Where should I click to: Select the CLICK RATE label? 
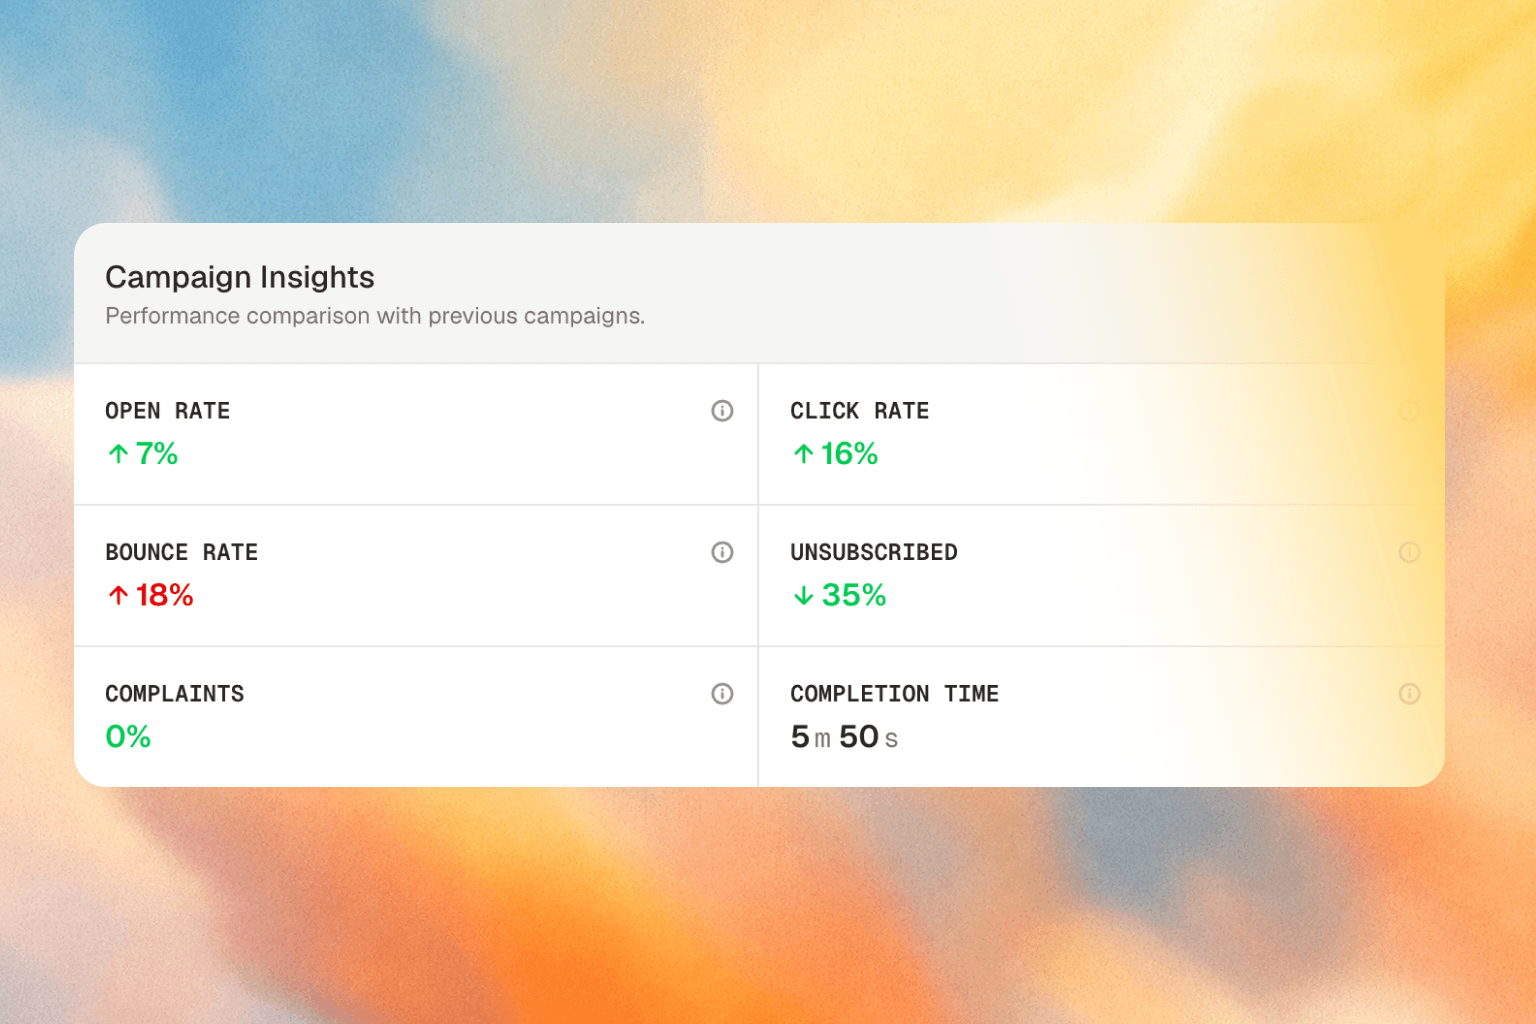click(860, 411)
